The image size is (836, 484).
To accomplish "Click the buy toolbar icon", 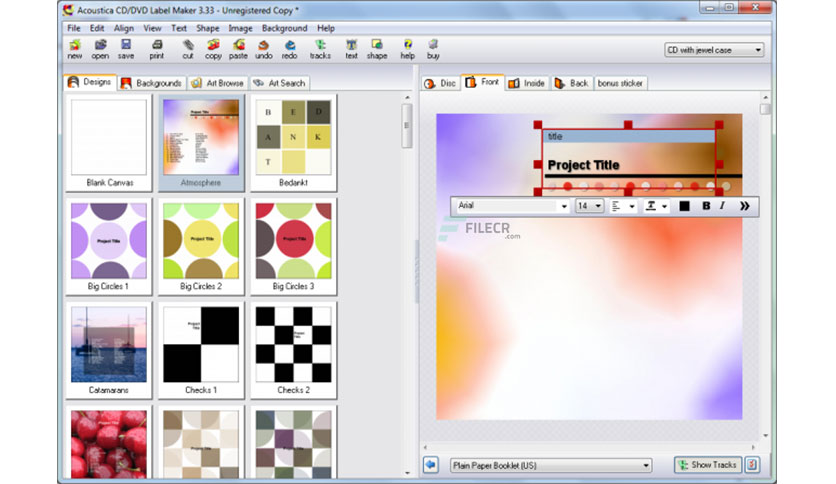I will [x=433, y=49].
